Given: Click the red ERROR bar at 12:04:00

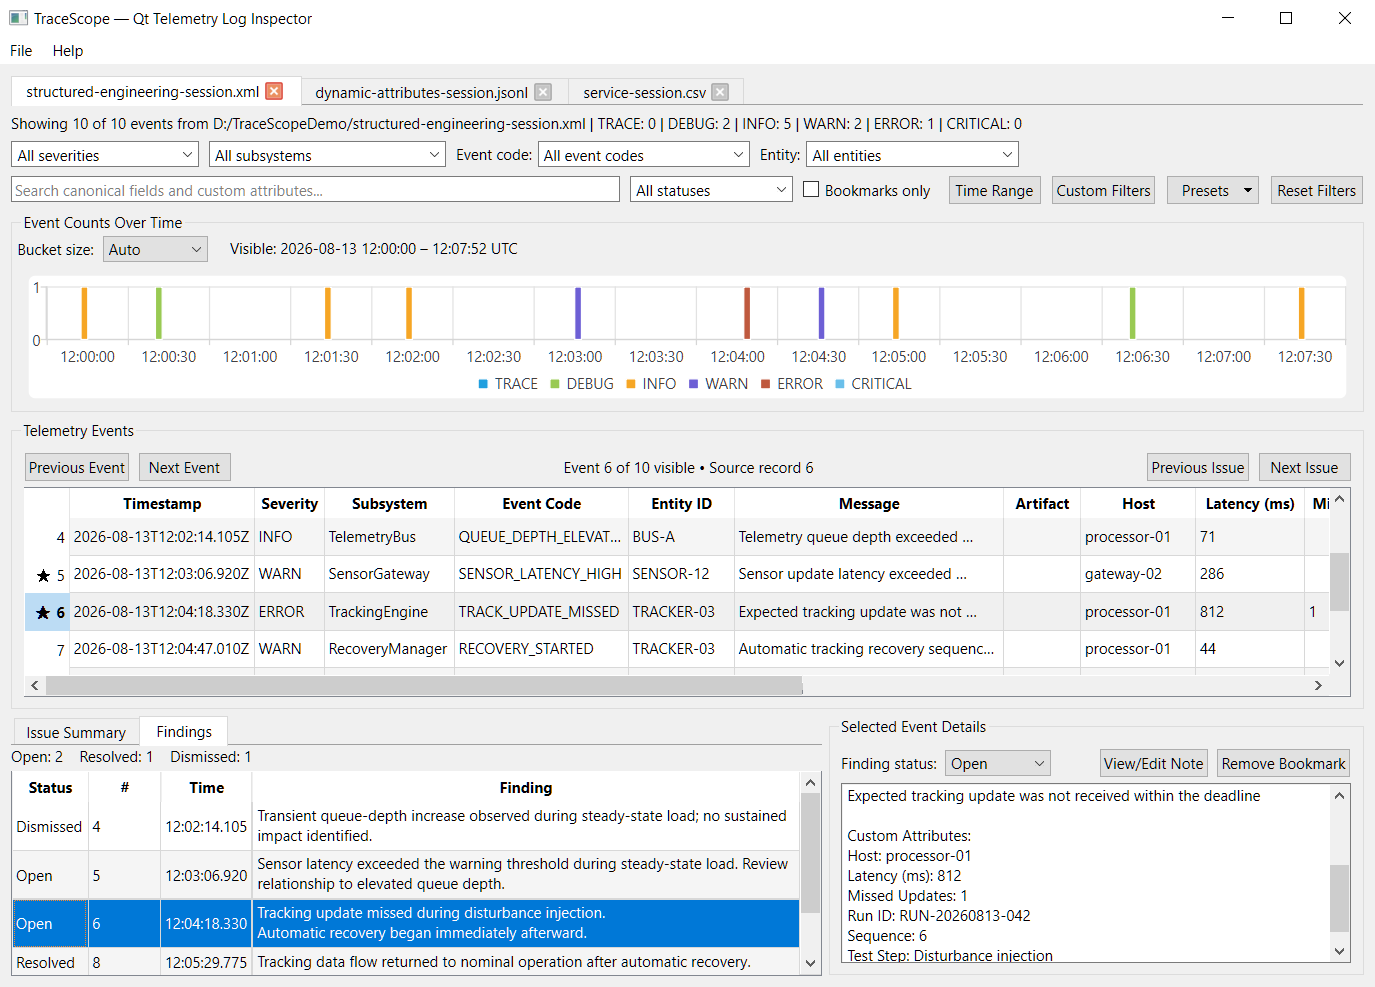Looking at the screenshot, I should 747,313.
